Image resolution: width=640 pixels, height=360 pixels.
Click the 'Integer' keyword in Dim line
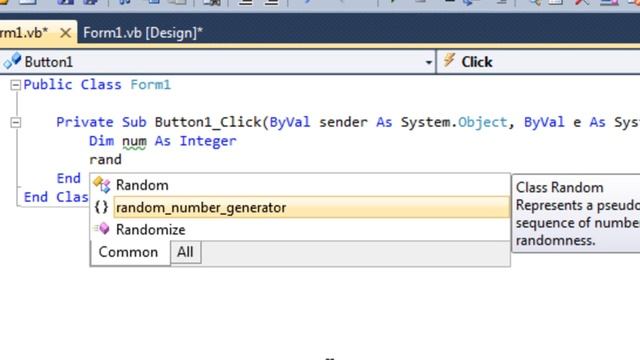pyautogui.click(x=208, y=141)
